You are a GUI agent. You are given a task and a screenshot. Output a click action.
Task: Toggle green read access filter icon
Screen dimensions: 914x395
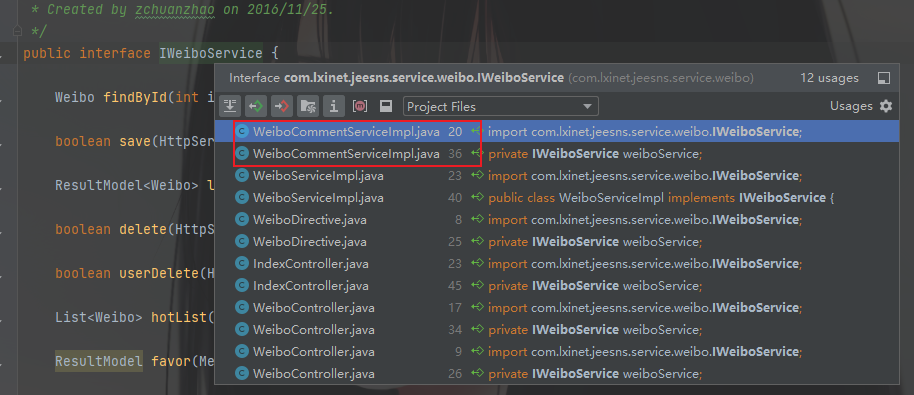tap(255, 106)
